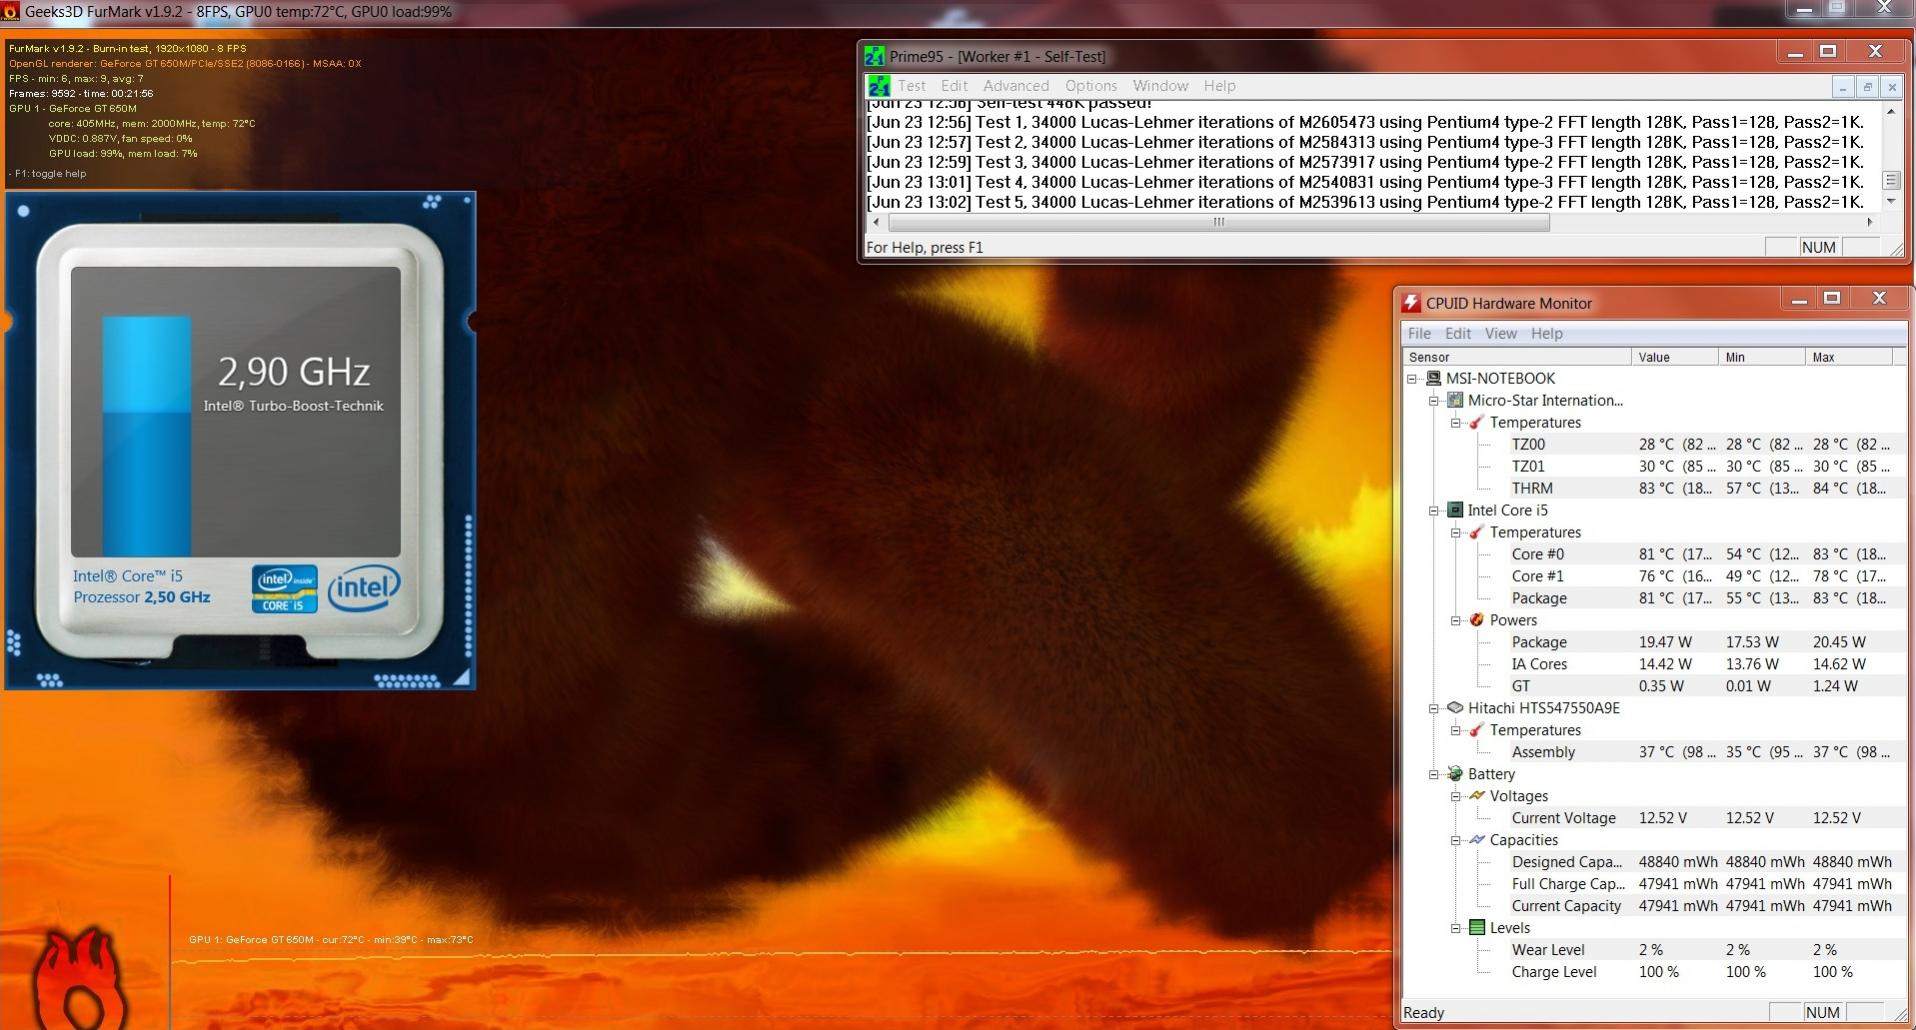The image size is (1916, 1030).
Task: Click the Intel logo on Turbo Boost gadget
Action: [x=364, y=587]
